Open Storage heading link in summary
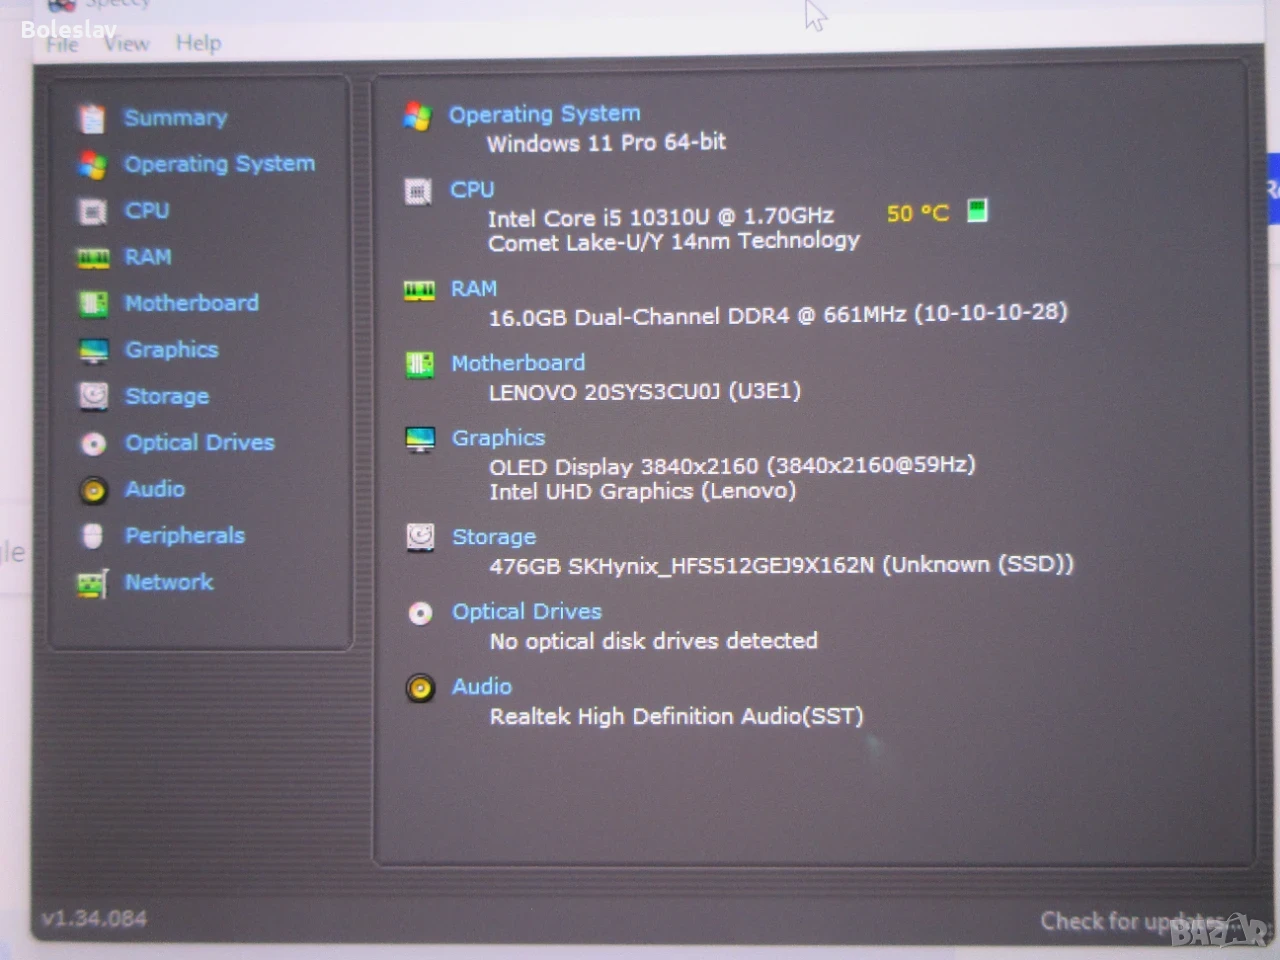Screen dimensions: 1280x960 point(494,537)
